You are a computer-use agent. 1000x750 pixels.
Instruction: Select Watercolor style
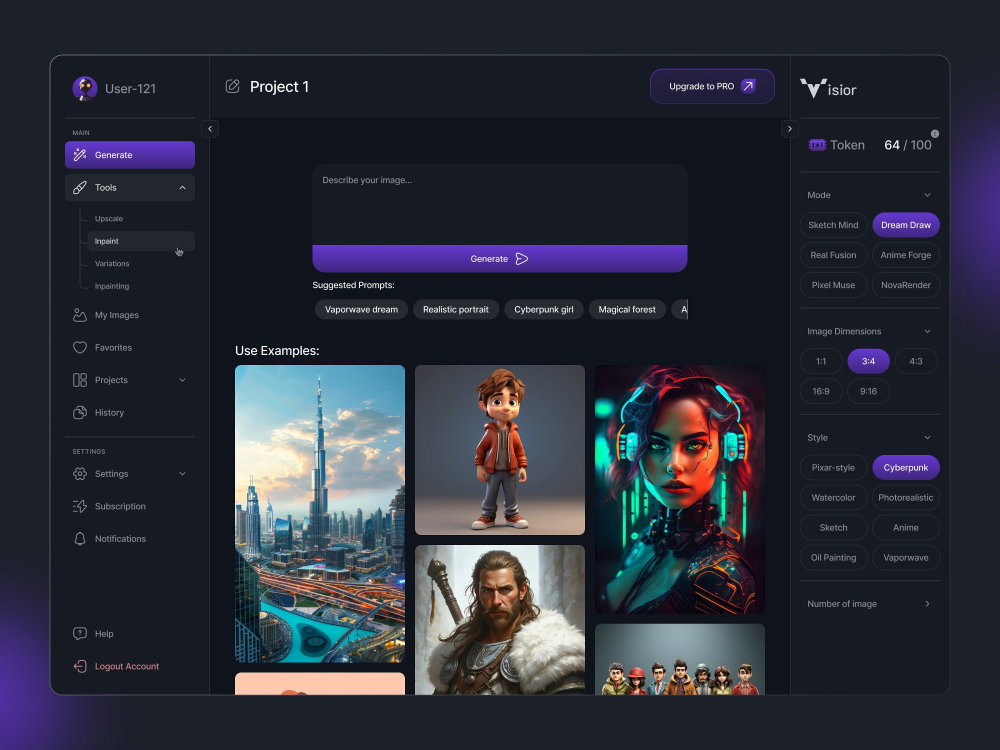tap(833, 497)
